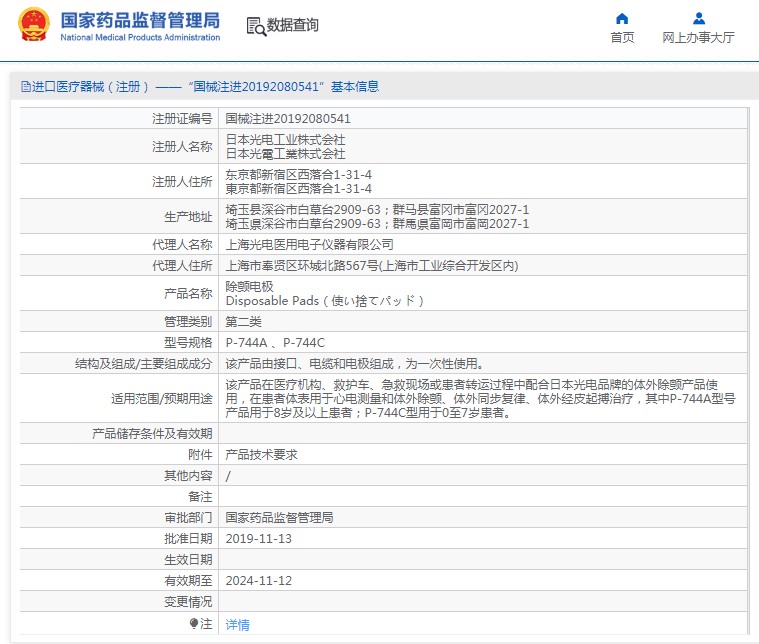The height and width of the screenshot is (644, 759).
Task: Click the 数据查询 title text
Action: (x=292, y=25)
